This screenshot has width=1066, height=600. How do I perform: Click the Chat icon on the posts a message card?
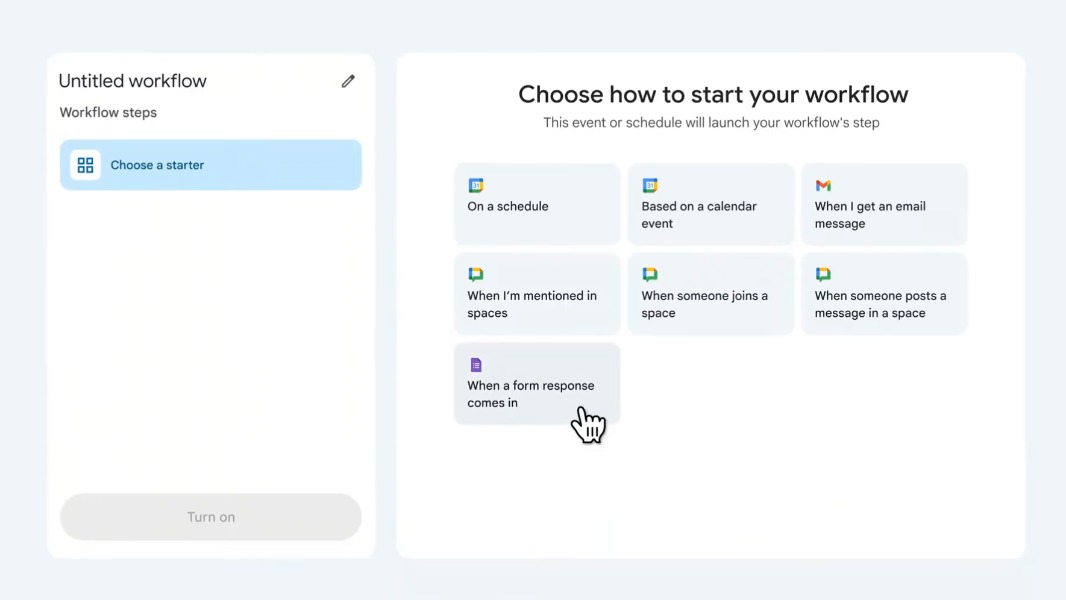823,275
